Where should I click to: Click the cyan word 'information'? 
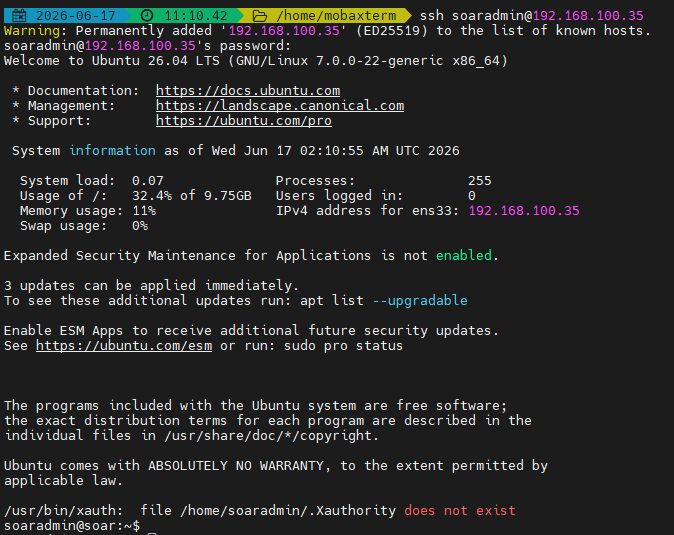112,151
